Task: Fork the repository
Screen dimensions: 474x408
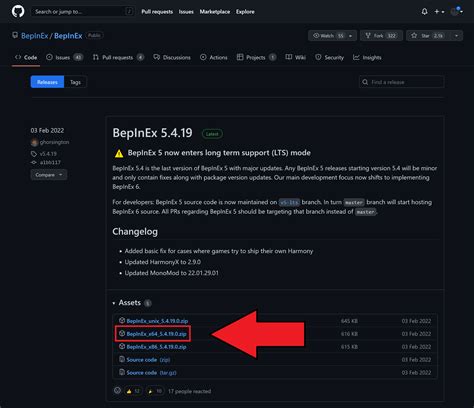Action: [x=381, y=36]
